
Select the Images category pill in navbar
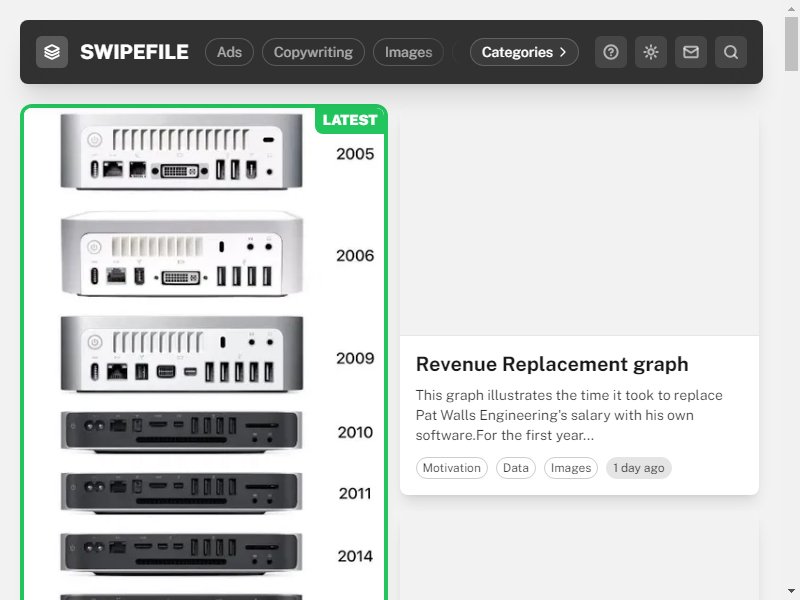point(408,52)
